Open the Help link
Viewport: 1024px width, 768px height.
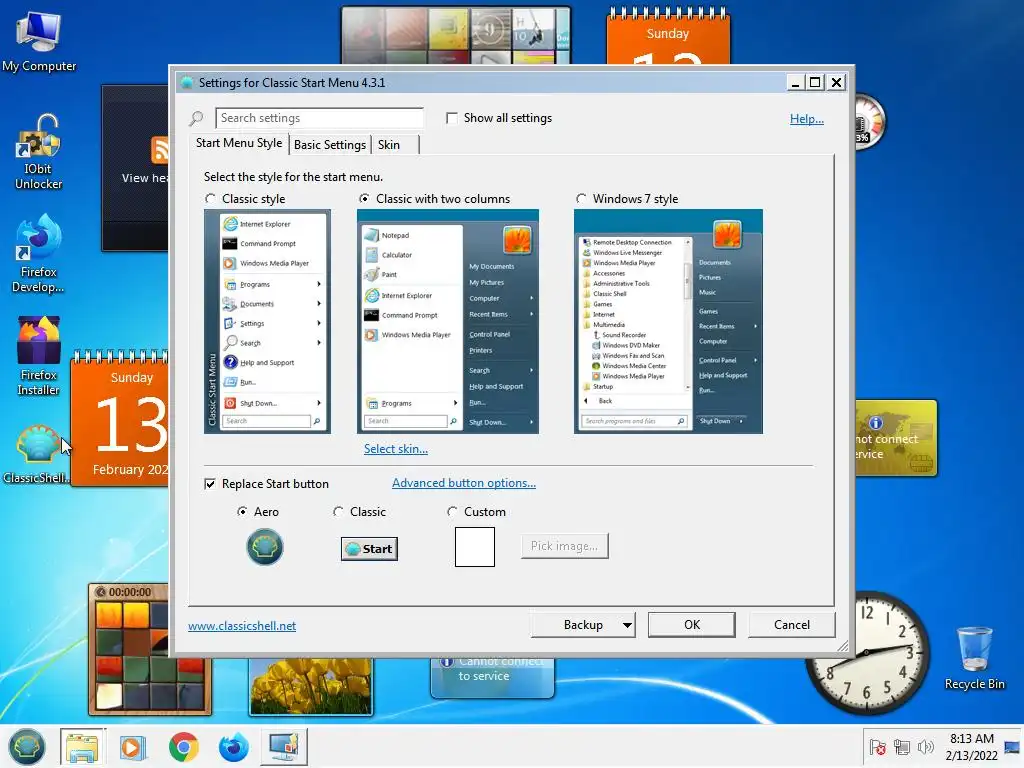click(x=807, y=119)
